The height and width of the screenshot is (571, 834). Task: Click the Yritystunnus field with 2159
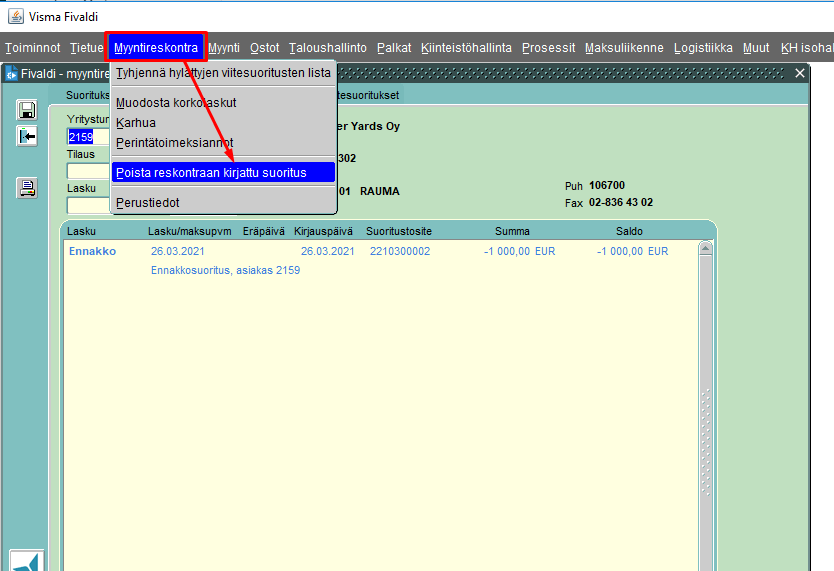[88, 137]
